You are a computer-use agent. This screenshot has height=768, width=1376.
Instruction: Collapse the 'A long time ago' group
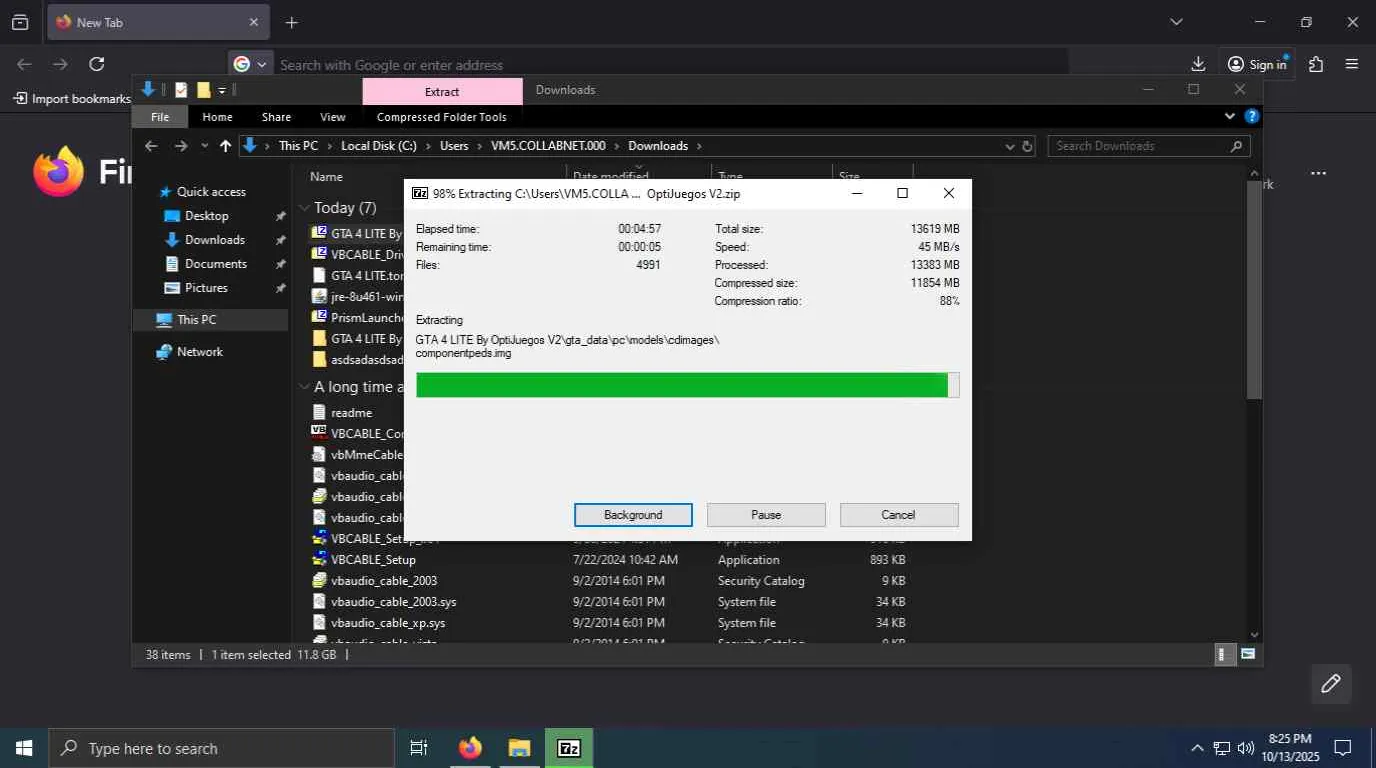[x=304, y=387]
